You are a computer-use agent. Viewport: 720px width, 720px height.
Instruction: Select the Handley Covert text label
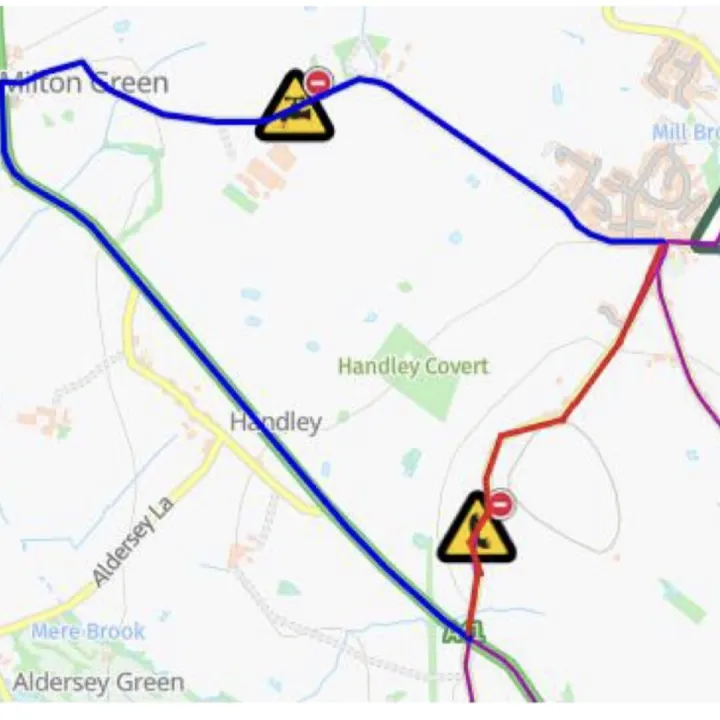pos(413,366)
